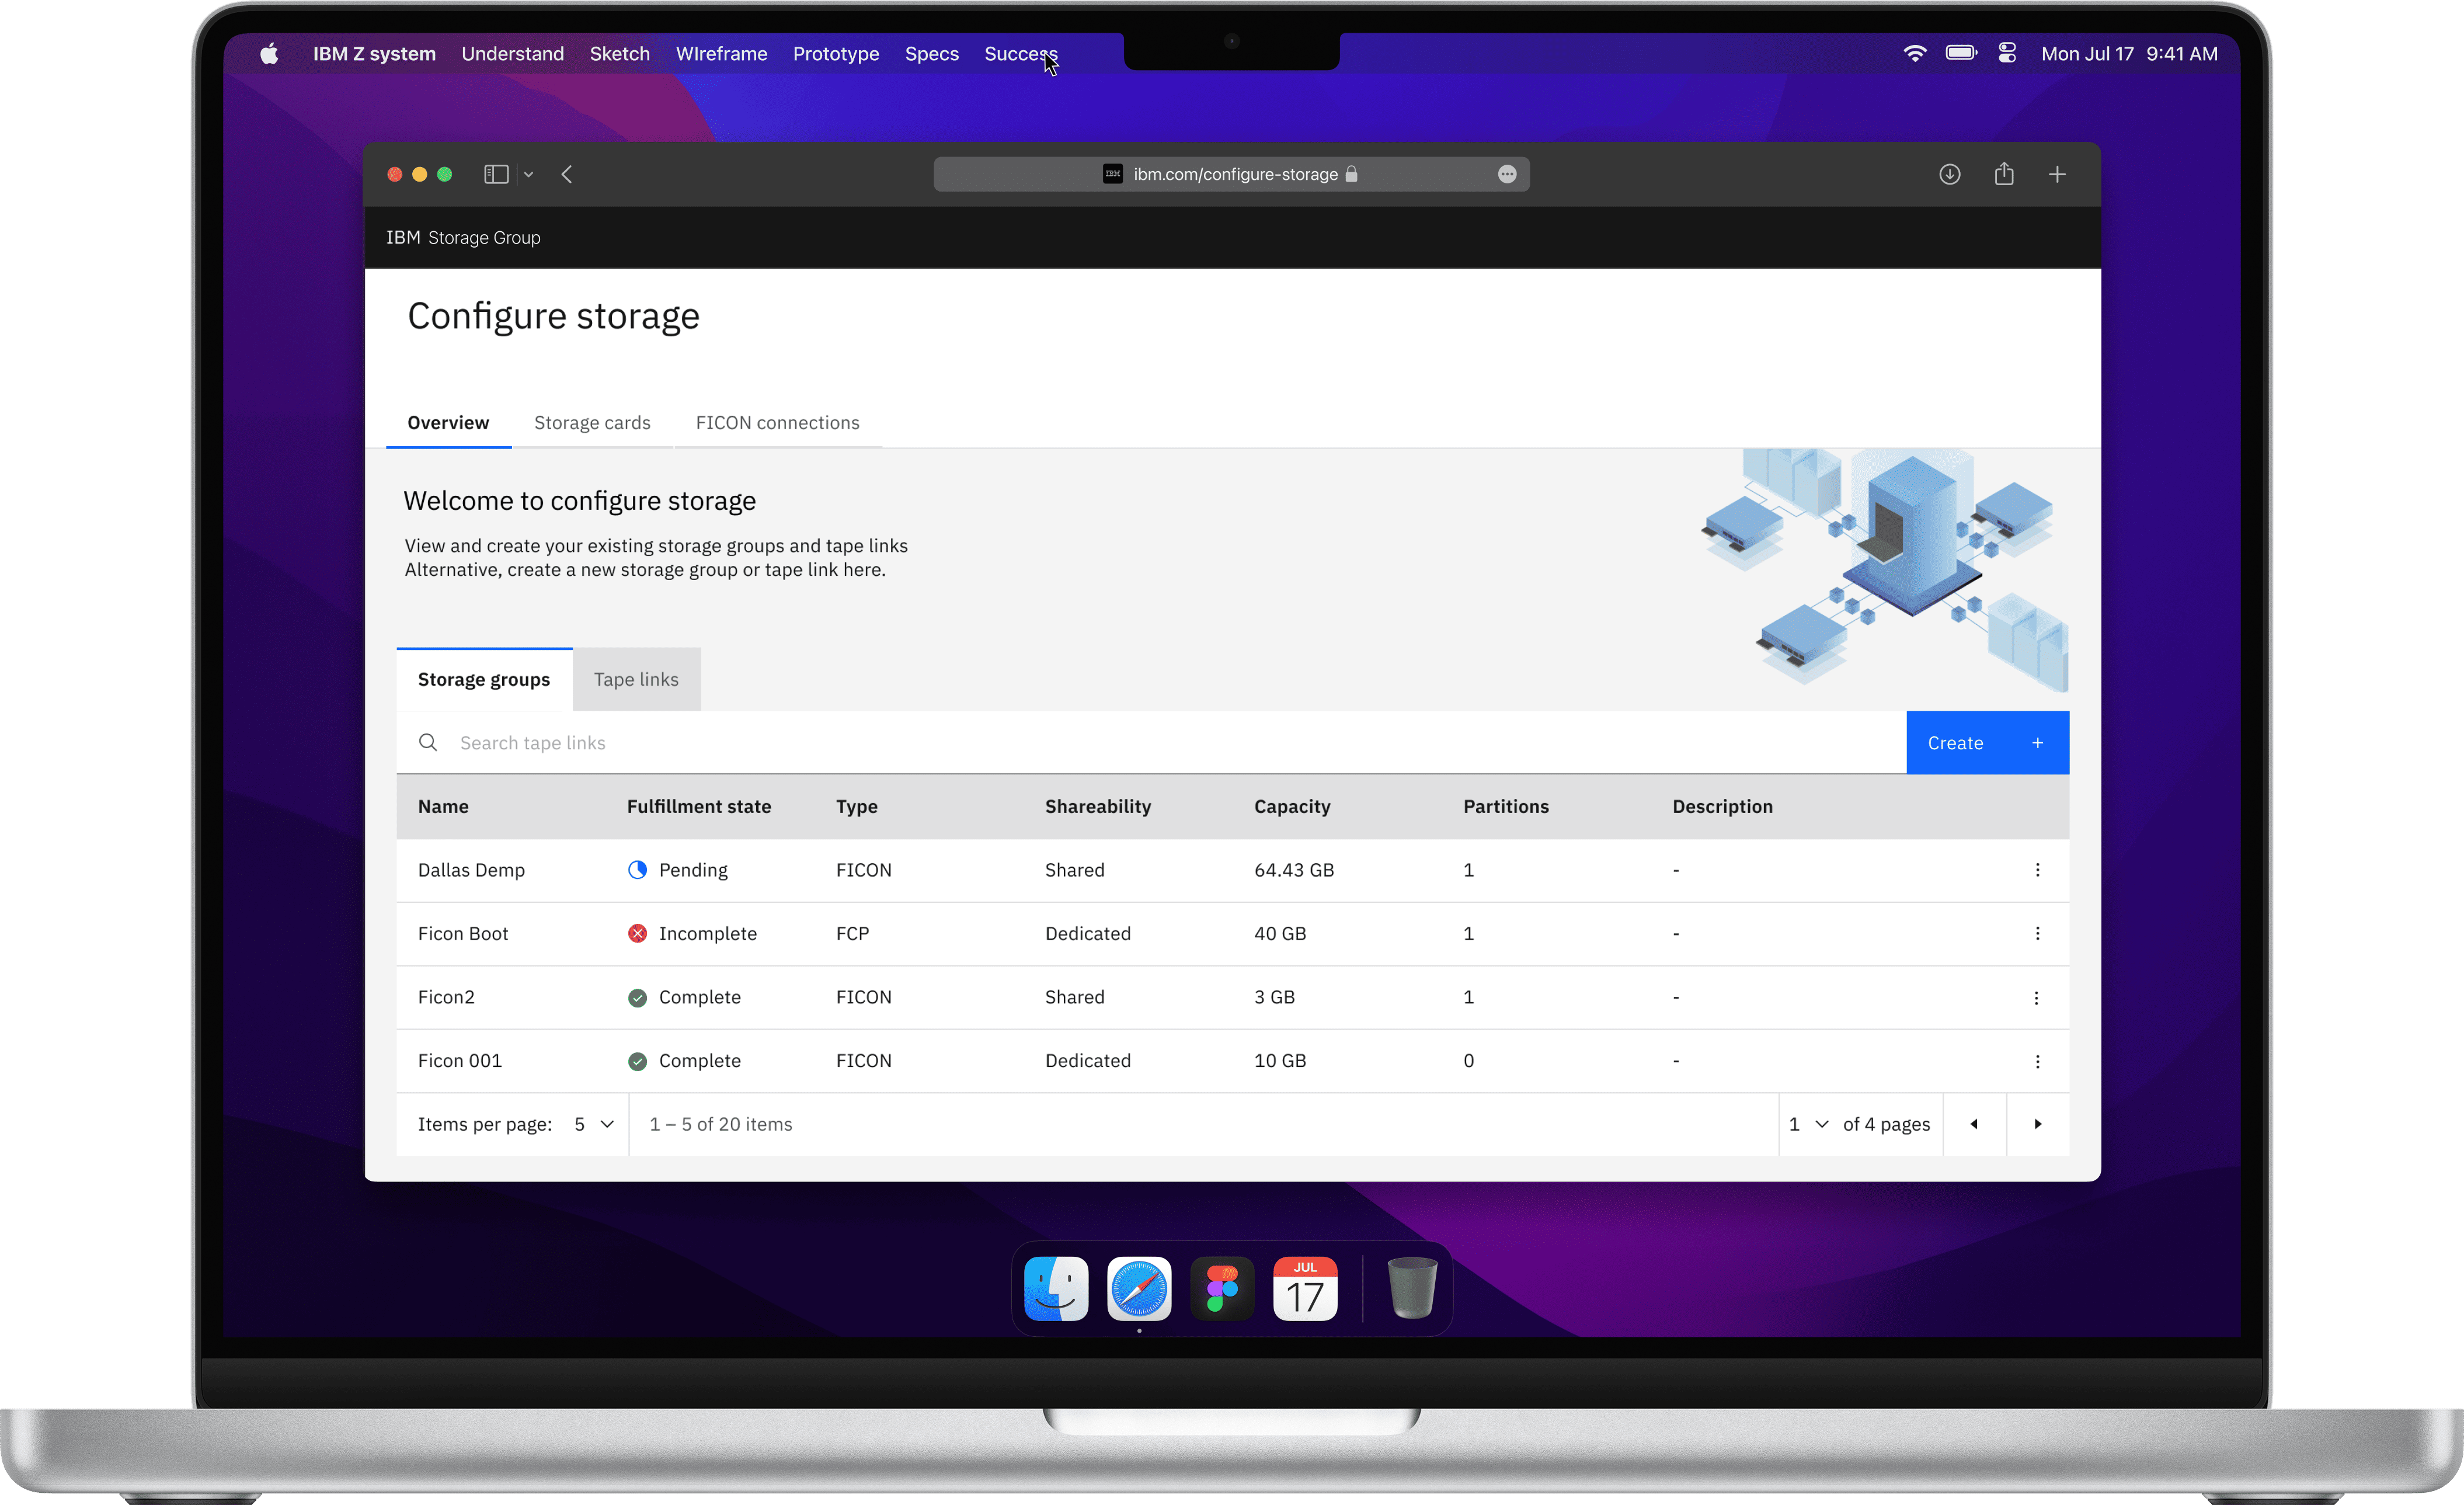Open Figma in the Dock
Viewport: 2464px width, 1505px height.
coord(1222,1288)
